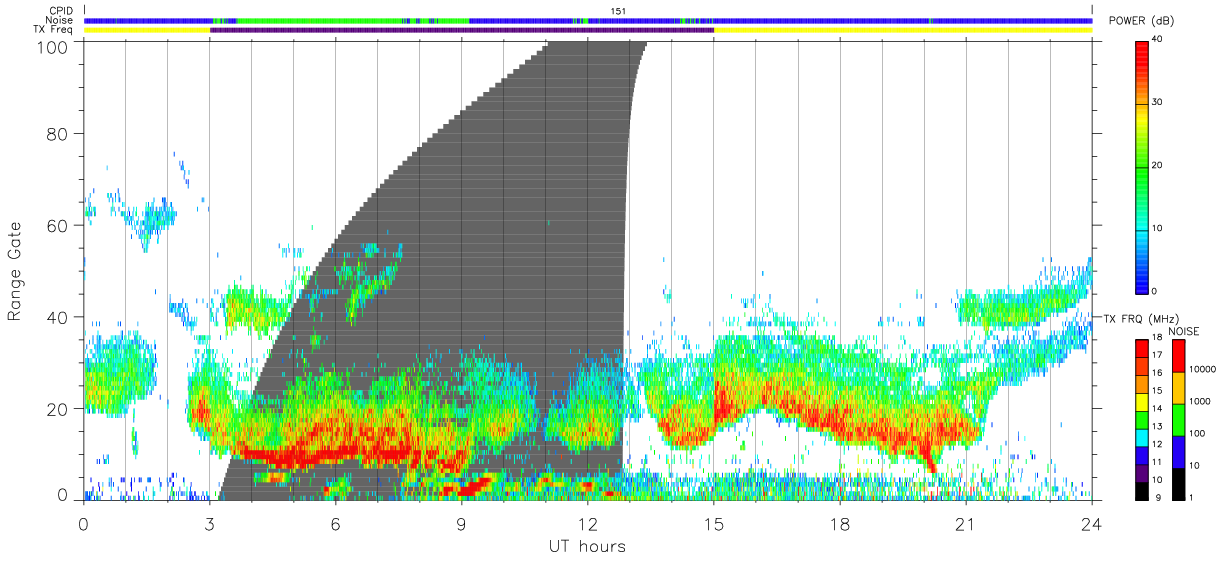The height and width of the screenshot is (567, 1228).
Task: Click the '30' label on the POWER colorbar
Action: pos(1158,103)
